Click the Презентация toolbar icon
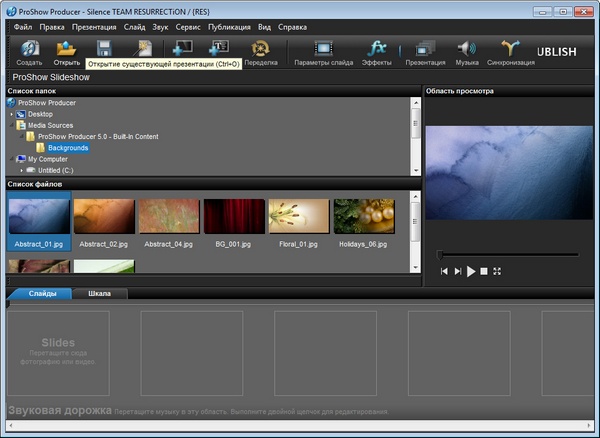Image resolution: width=600 pixels, height=438 pixels. 425,50
